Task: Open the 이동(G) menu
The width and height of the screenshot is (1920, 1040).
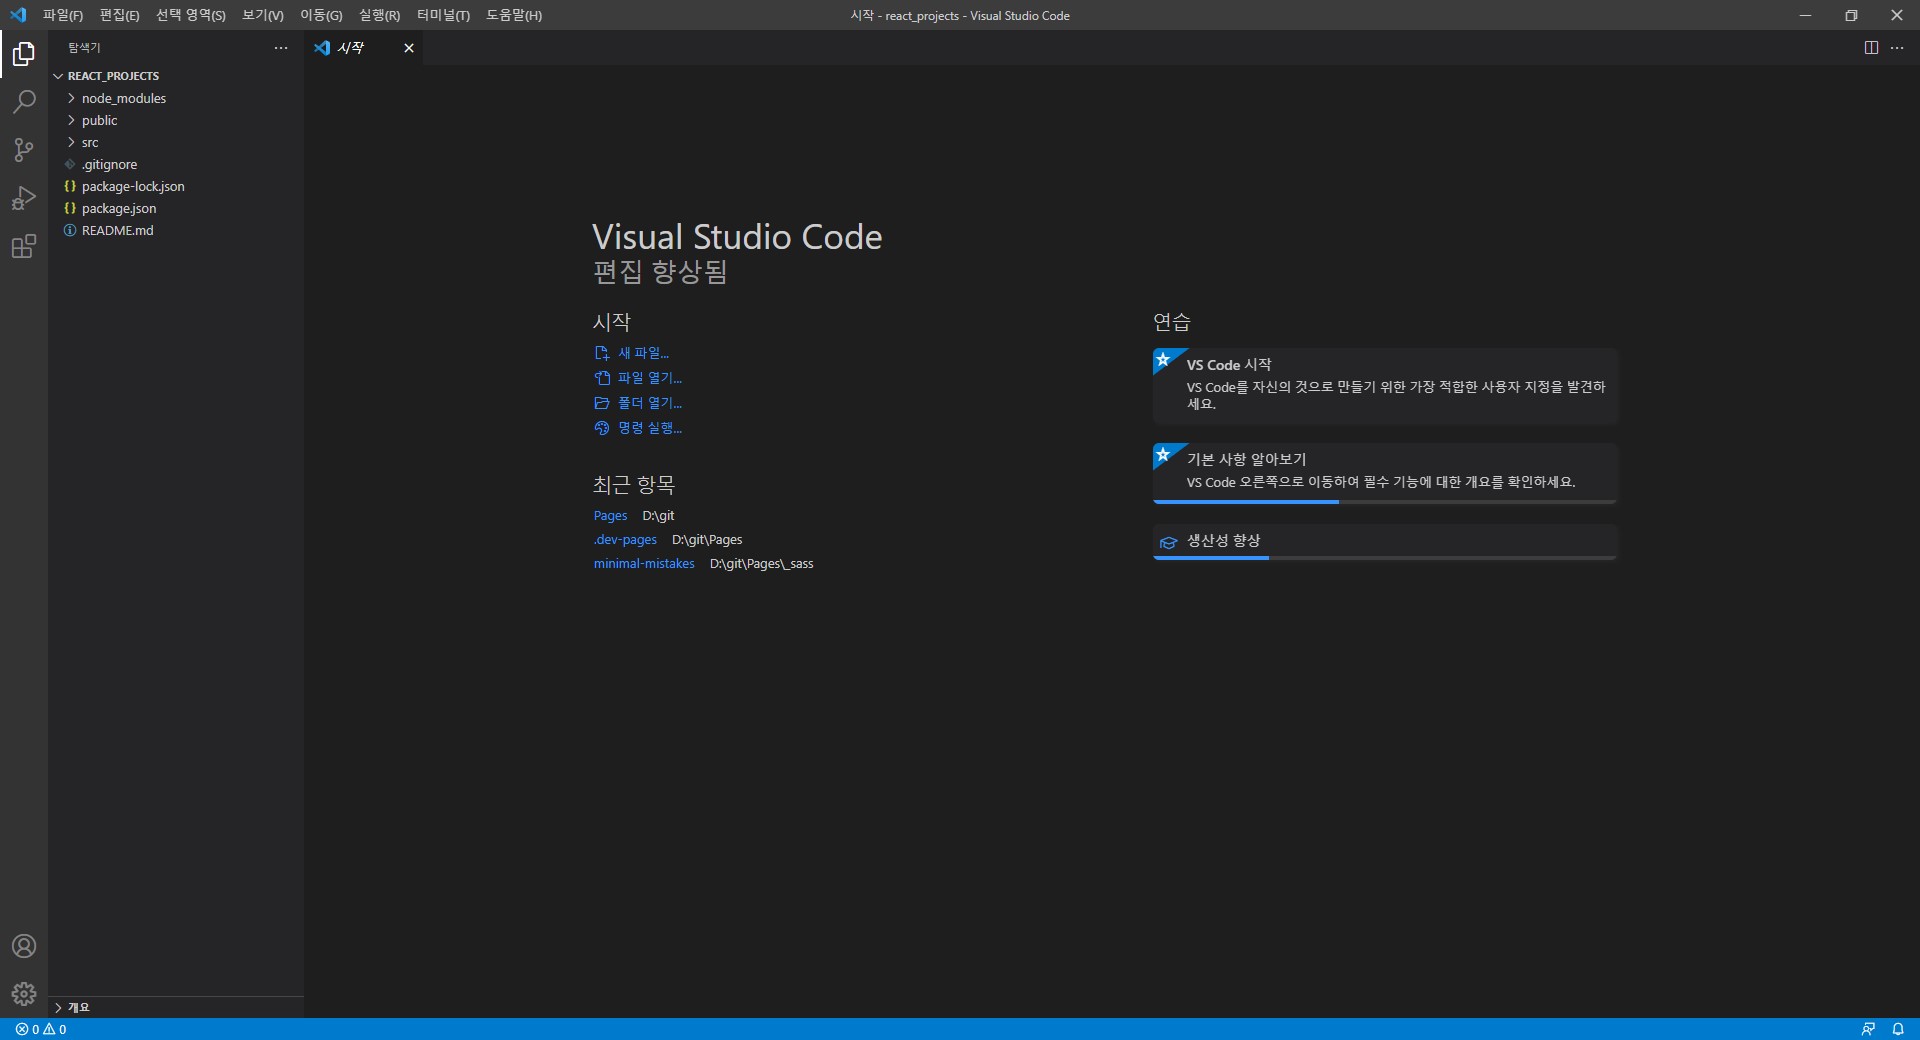Action: 321,15
